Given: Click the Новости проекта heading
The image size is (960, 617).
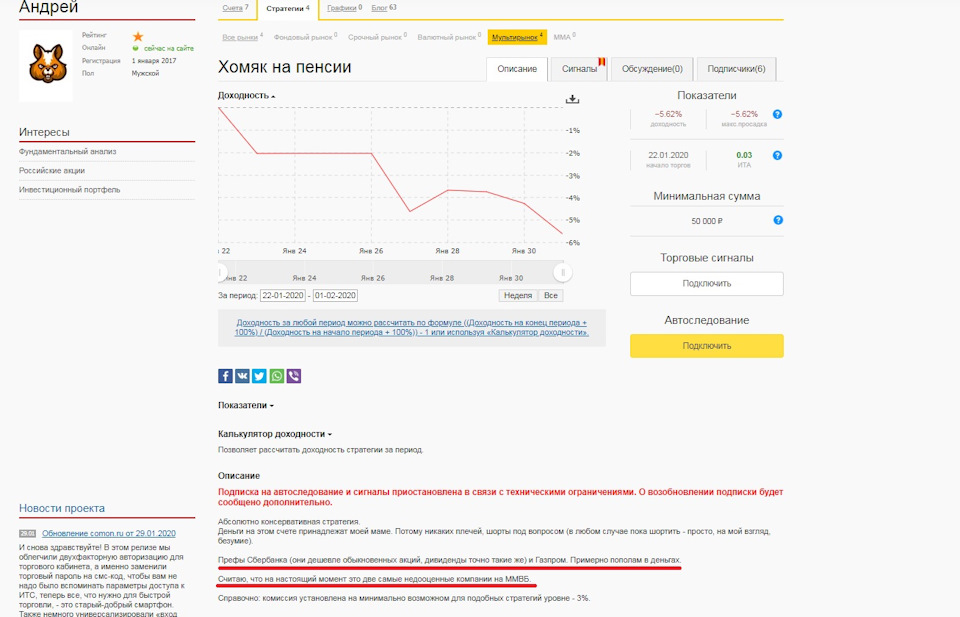Looking at the screenshot, I should pyautogui.click(x=62, y=508).
